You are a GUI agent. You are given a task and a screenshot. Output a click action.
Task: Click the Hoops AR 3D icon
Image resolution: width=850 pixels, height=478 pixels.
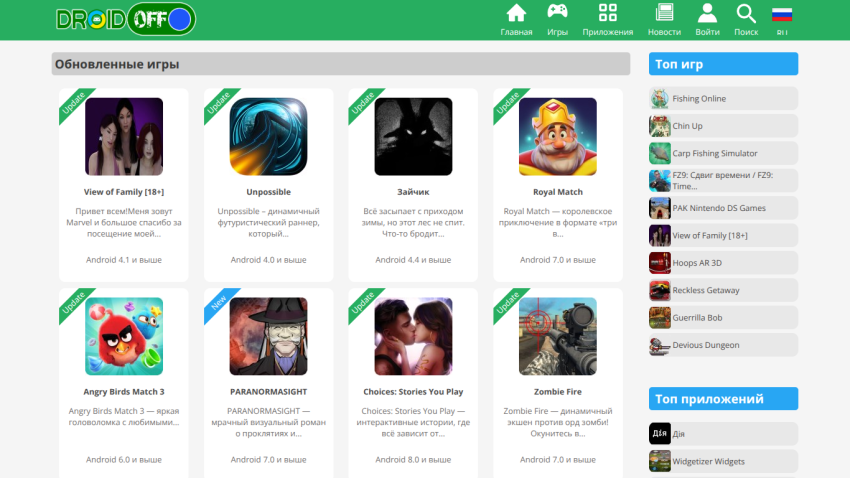[x=660, y=263]
